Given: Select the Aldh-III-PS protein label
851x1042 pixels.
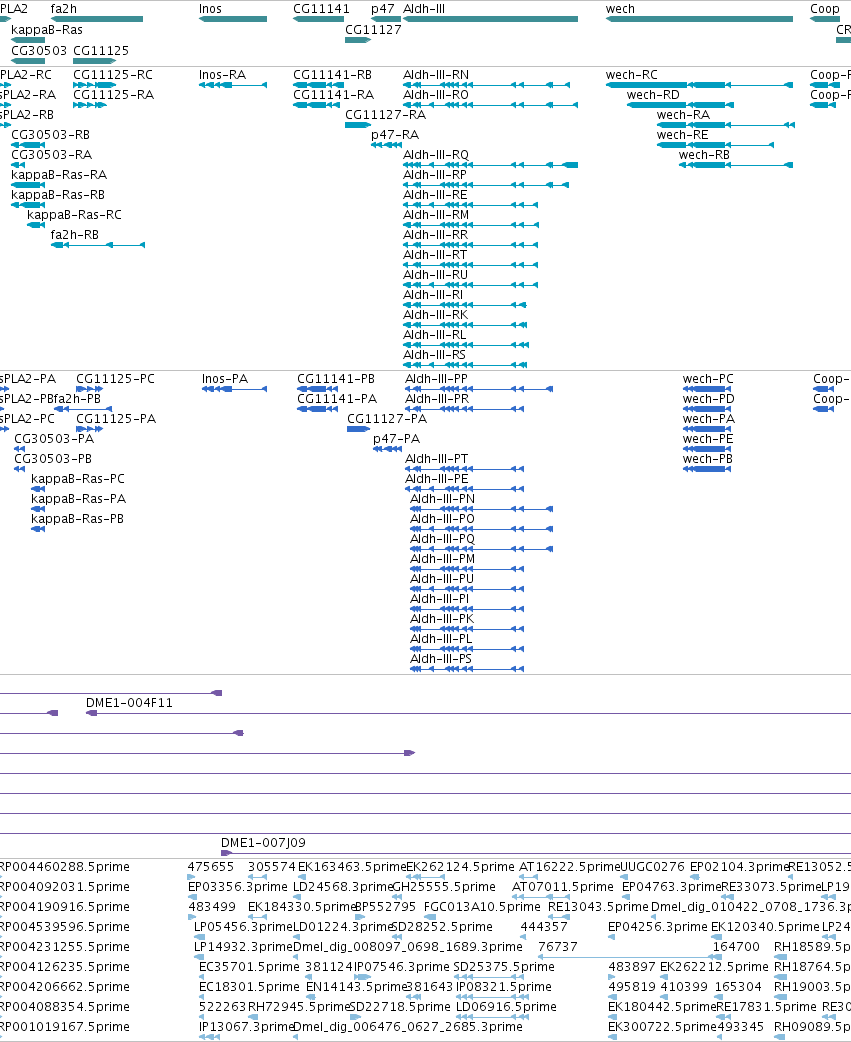Looking at the screenshot, I should click(x=441, y=659).
